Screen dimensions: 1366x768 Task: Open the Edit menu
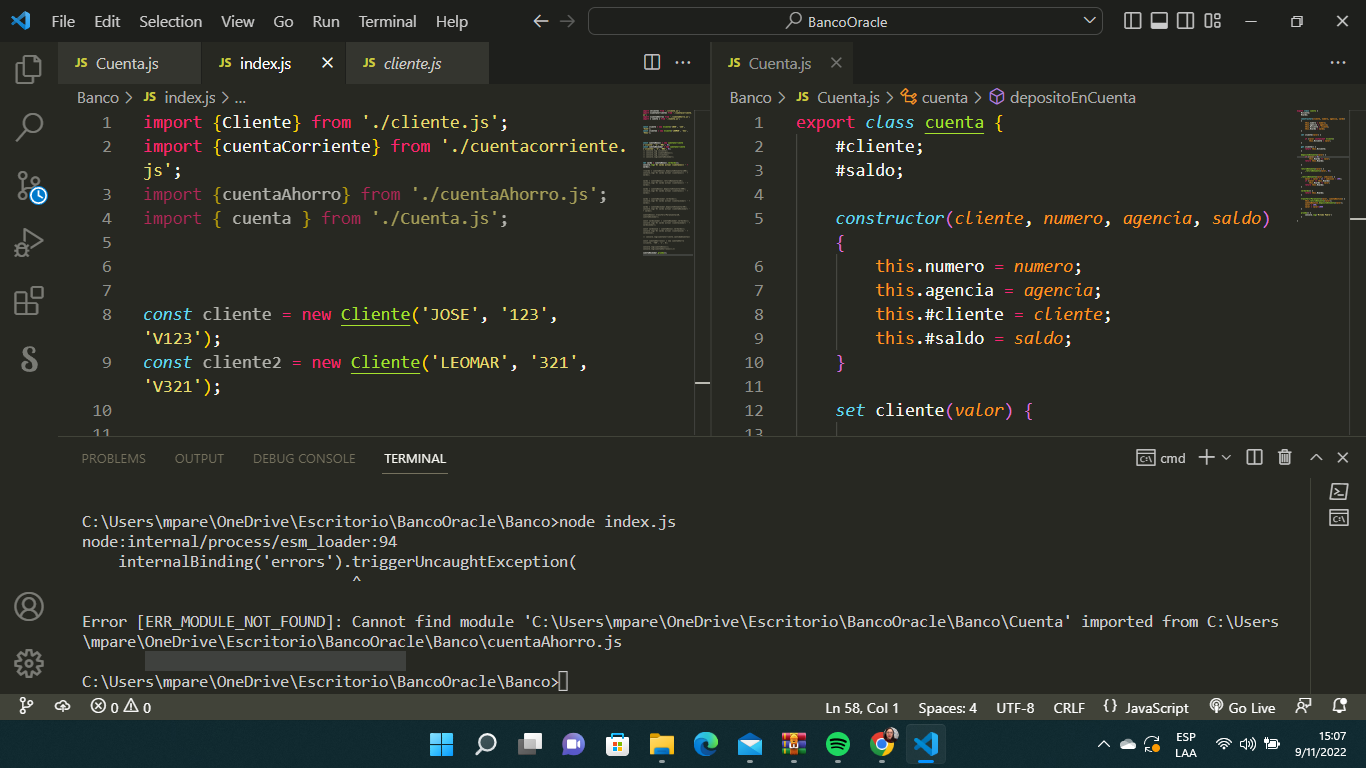[107, 21]
